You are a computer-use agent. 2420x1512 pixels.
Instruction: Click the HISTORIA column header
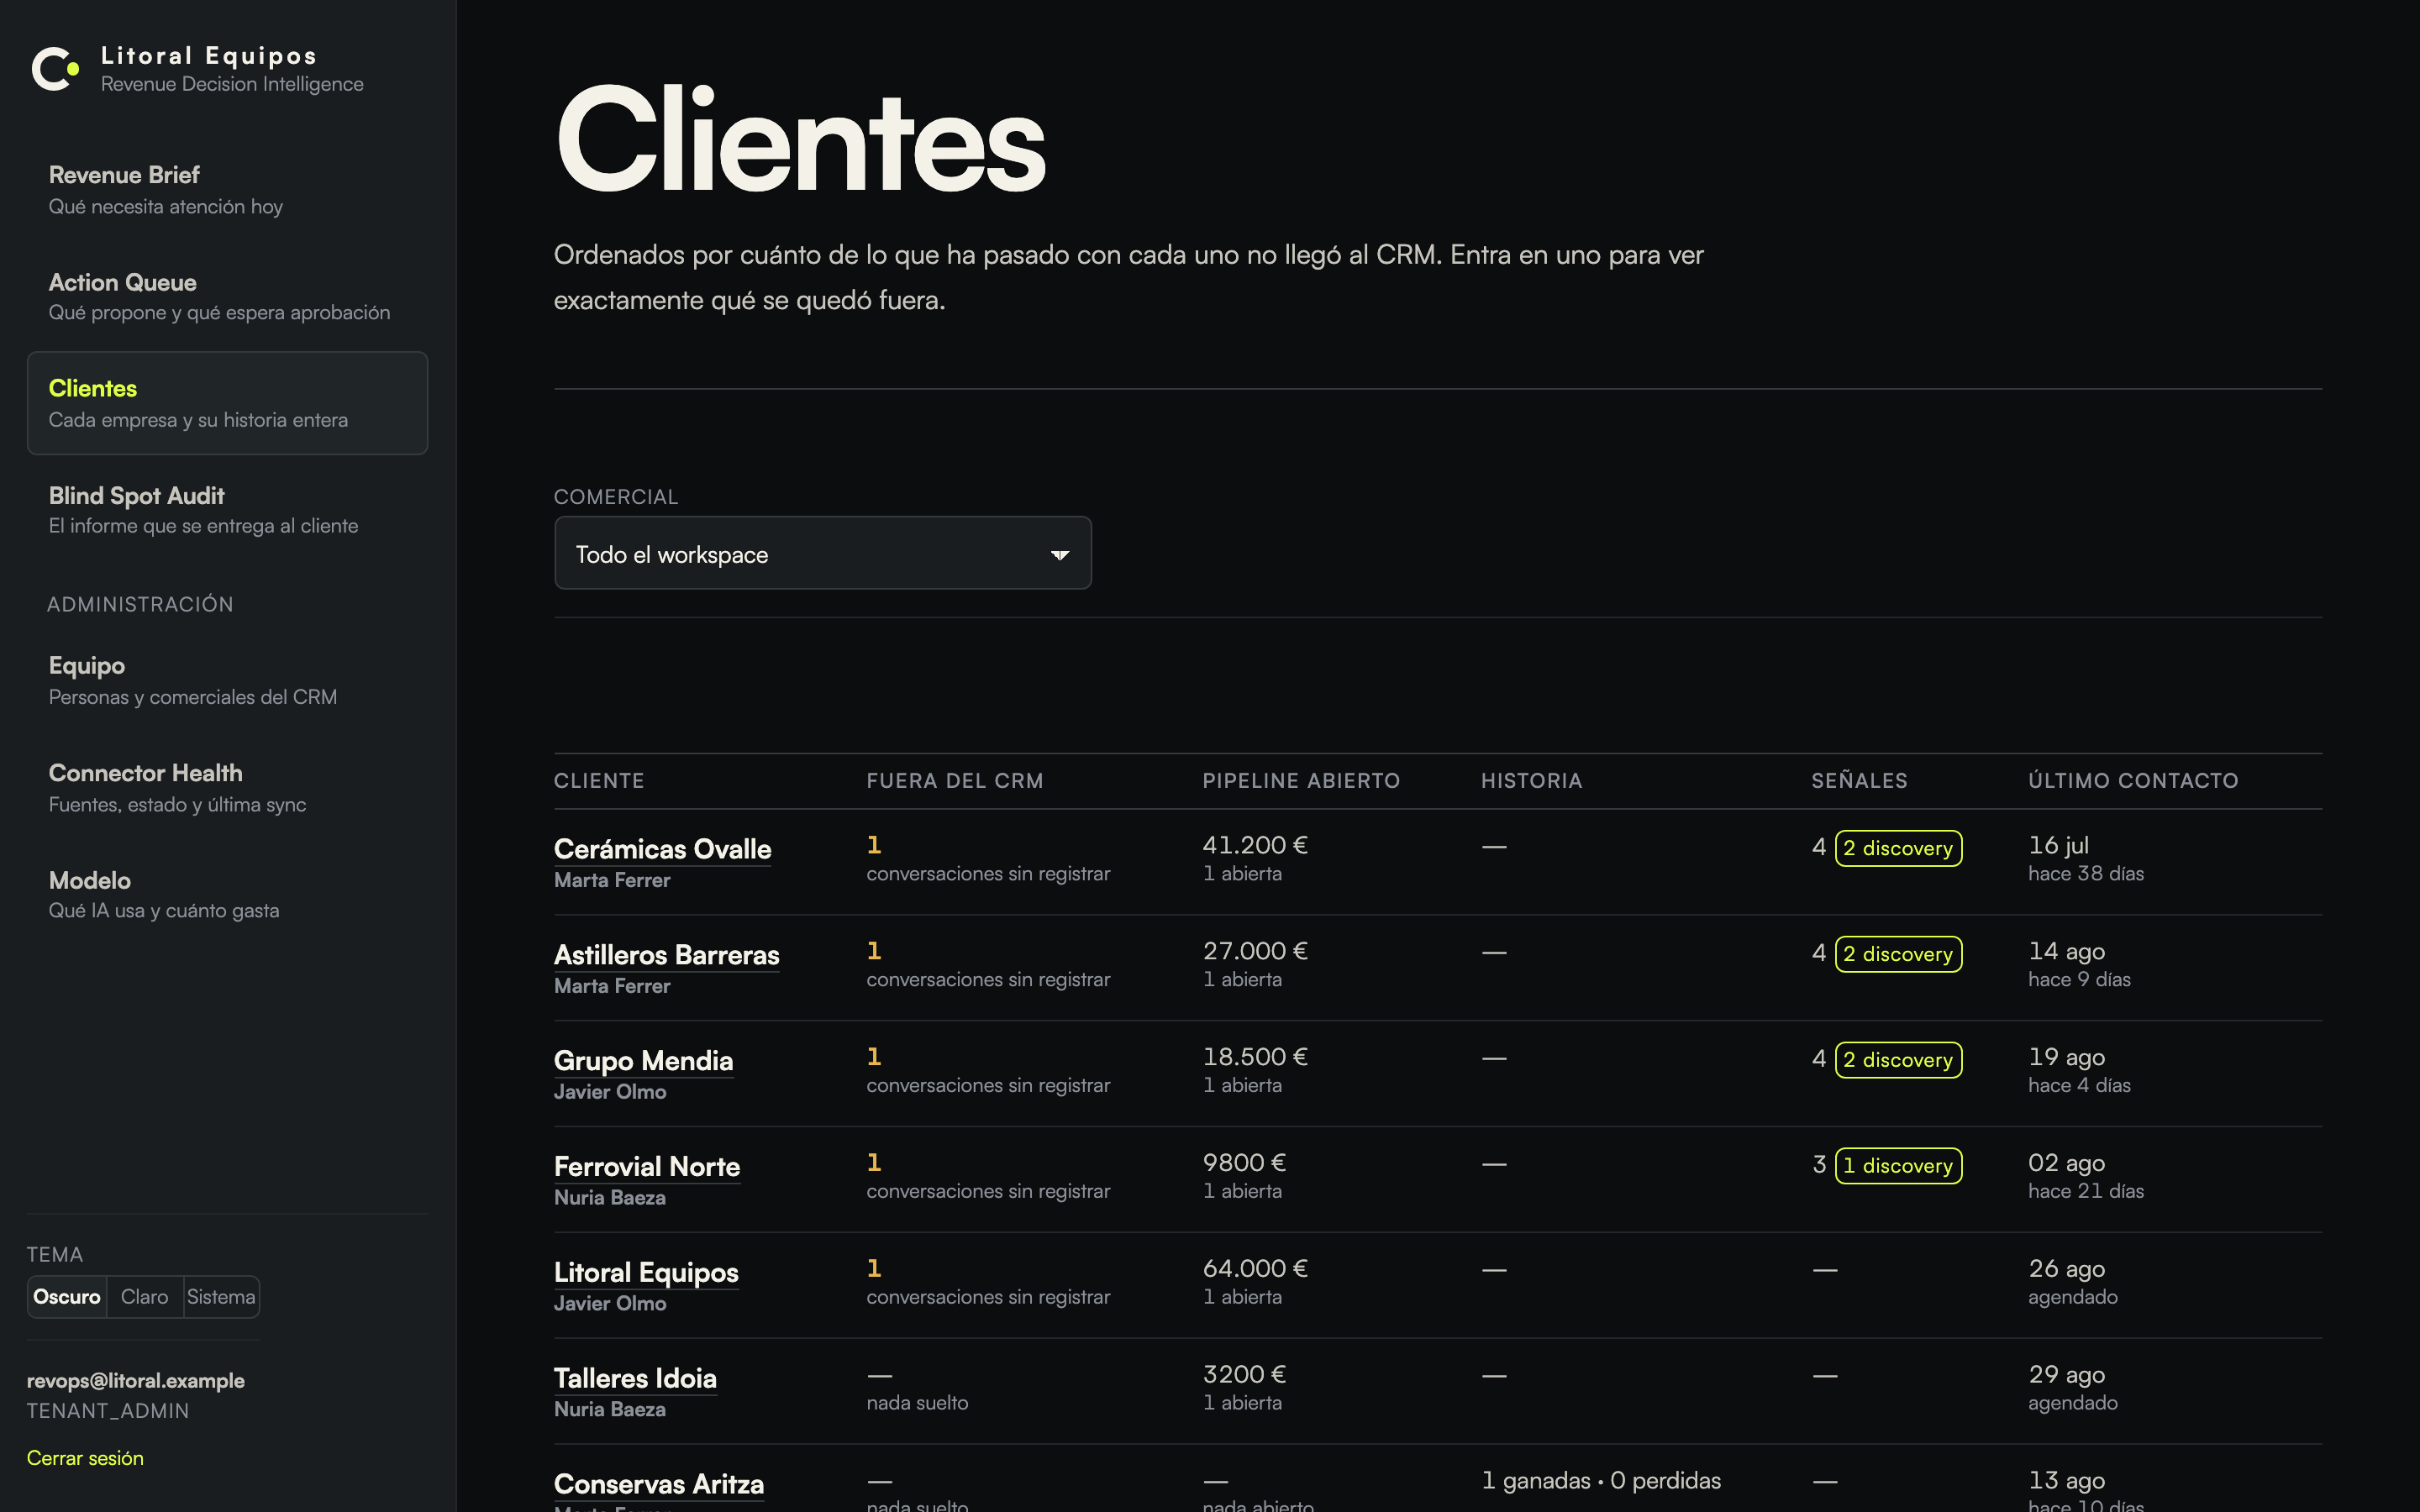click(1531, 781)
